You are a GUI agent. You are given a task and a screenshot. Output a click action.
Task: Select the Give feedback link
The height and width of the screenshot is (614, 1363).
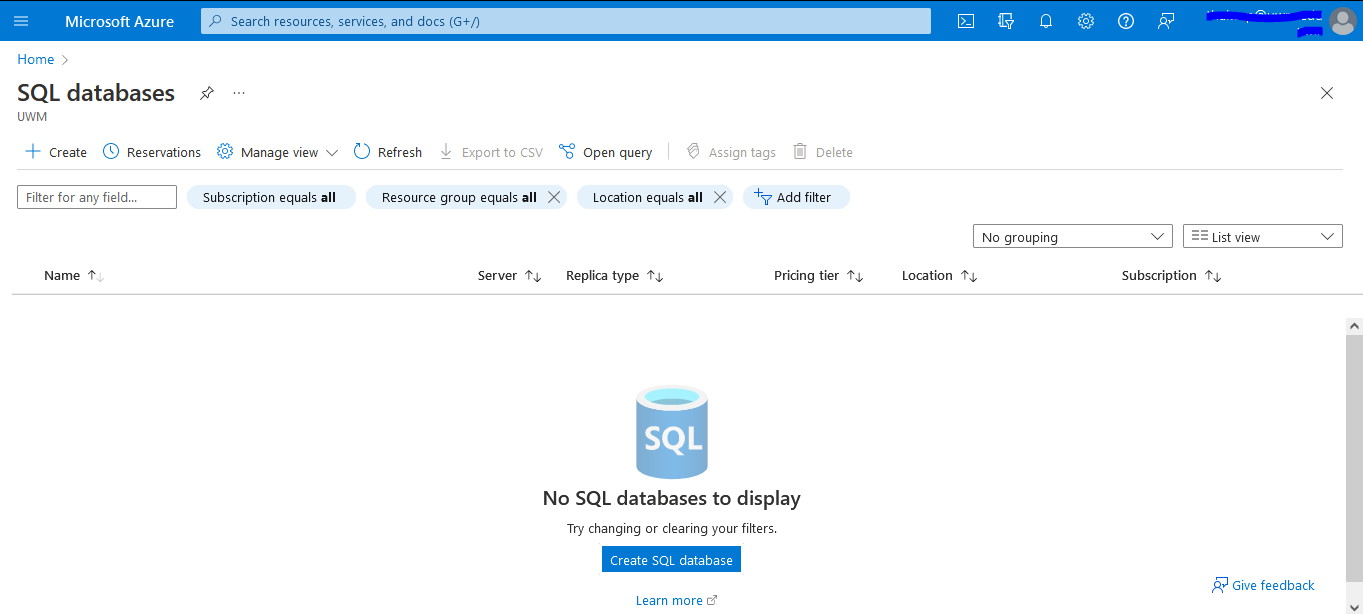[1263, 585]
